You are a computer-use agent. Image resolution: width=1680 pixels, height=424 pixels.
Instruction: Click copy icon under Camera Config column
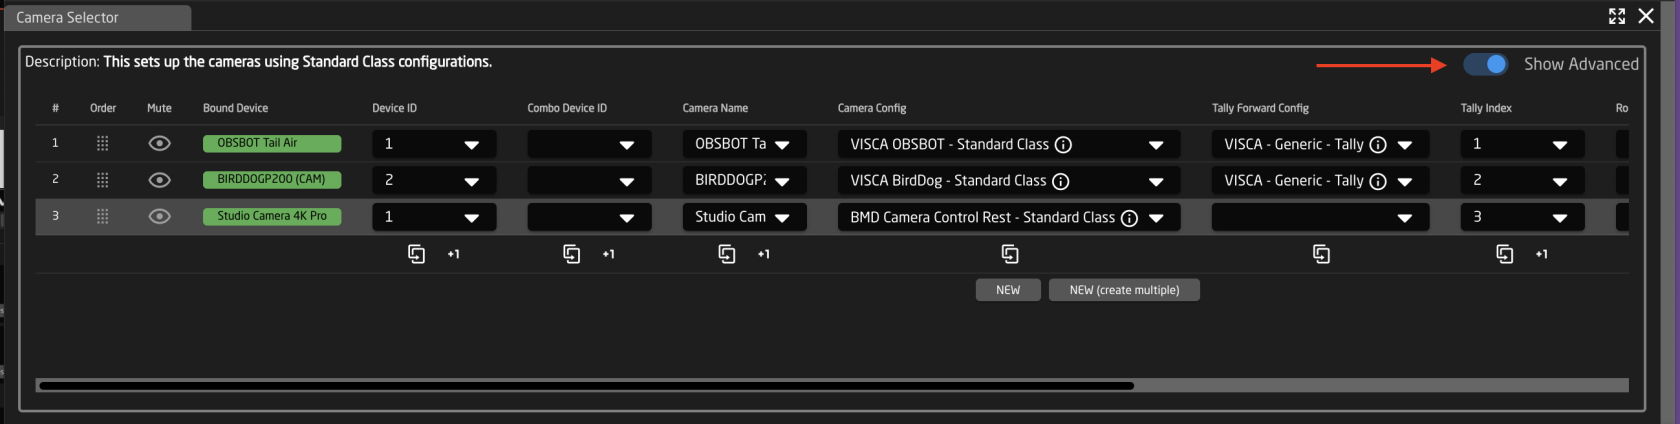click(1010, 254)
